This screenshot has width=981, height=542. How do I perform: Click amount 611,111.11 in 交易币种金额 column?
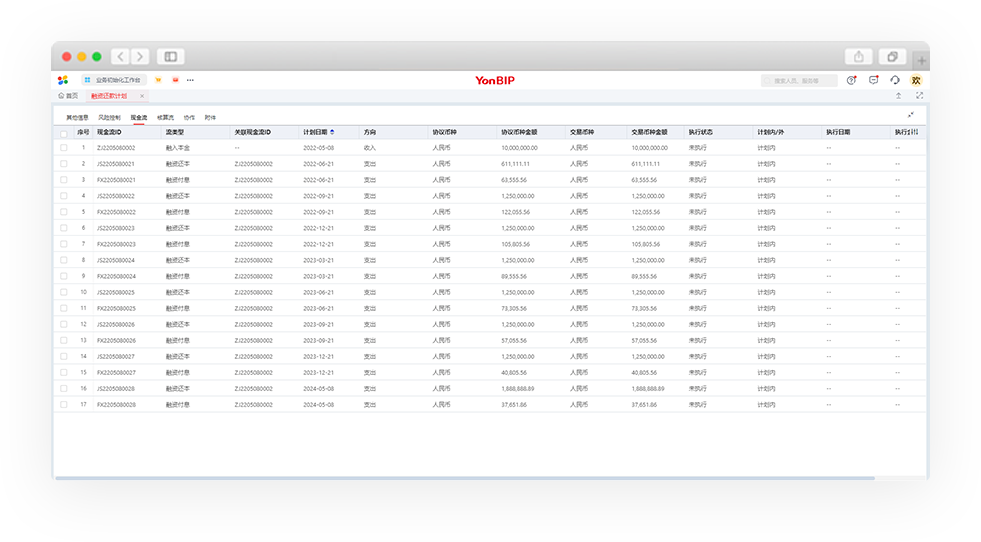point(646,164)
